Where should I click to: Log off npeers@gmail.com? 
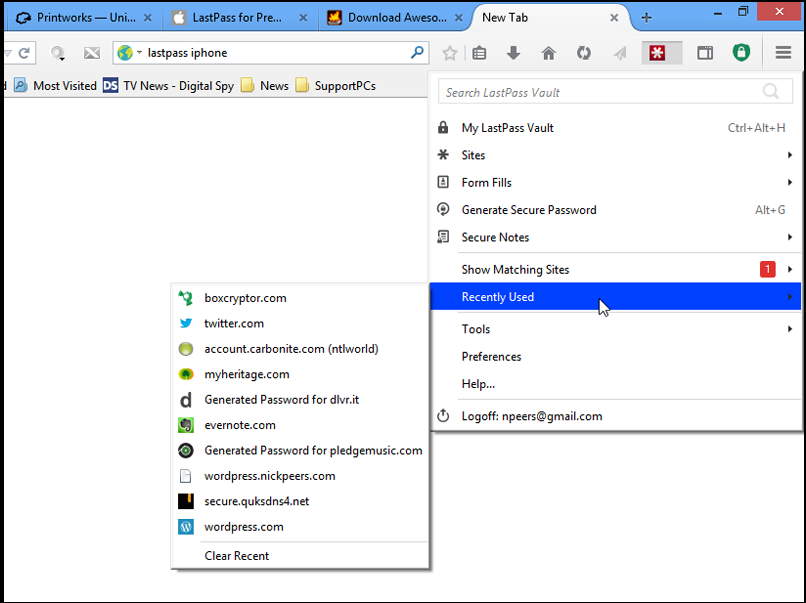pos(615,416)
